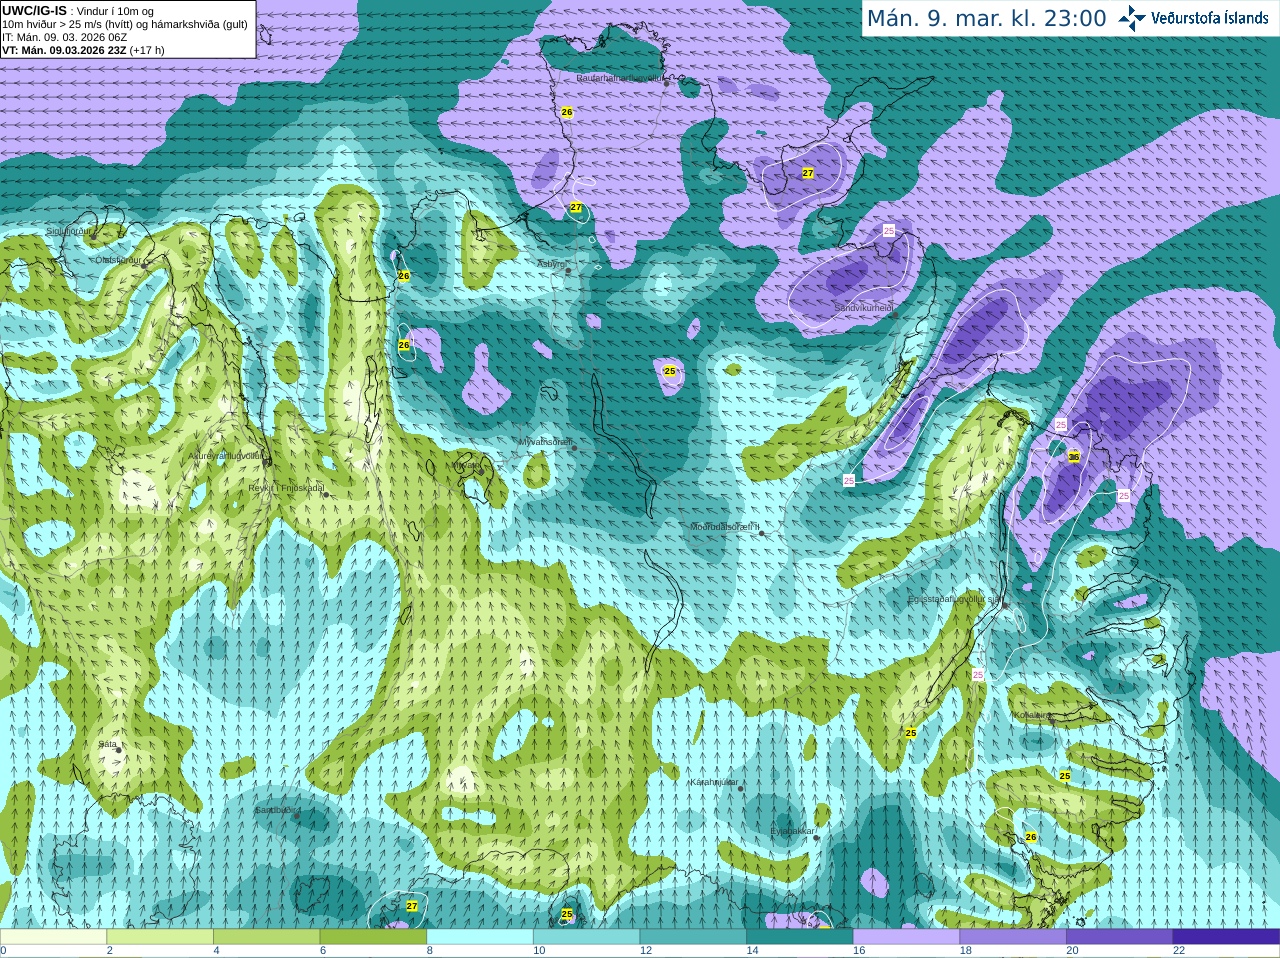
Task: Click yellow 25 gust marker below Kollaleira
Action: coord(1065,776)
